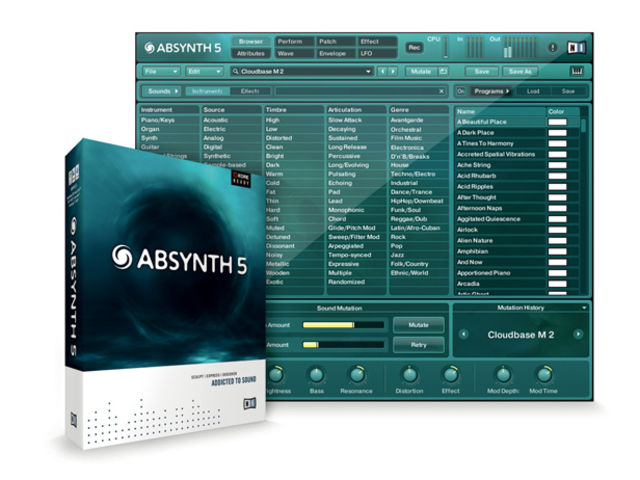Click Mutate in Sound Mutation panel

(x=418, y=325)
